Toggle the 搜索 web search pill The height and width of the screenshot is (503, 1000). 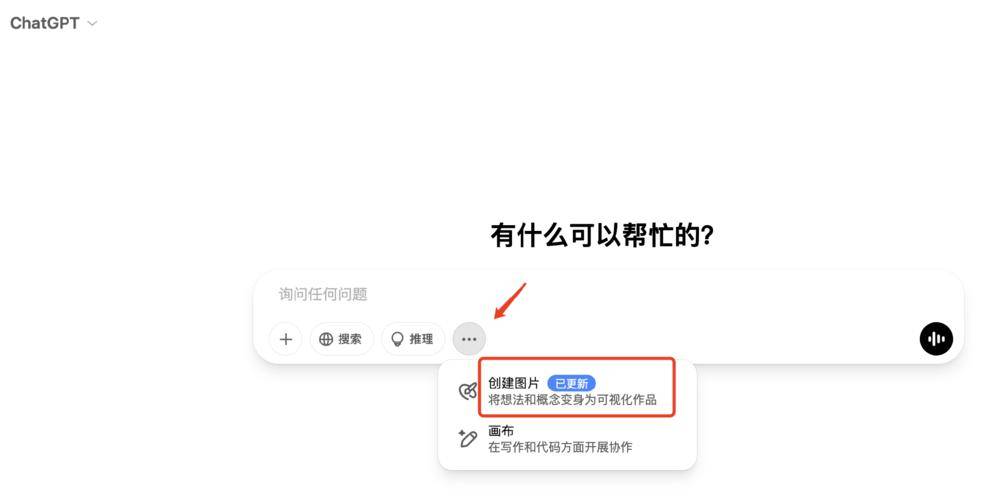(341, 339)
